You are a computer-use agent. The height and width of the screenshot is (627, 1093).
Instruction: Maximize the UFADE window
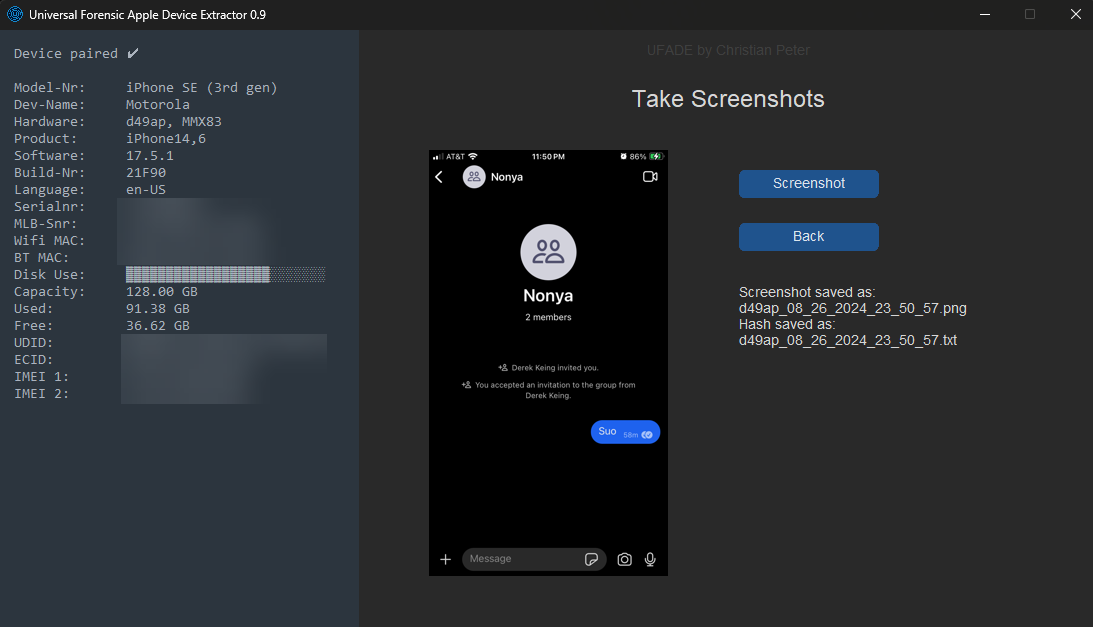point(1029,15)
